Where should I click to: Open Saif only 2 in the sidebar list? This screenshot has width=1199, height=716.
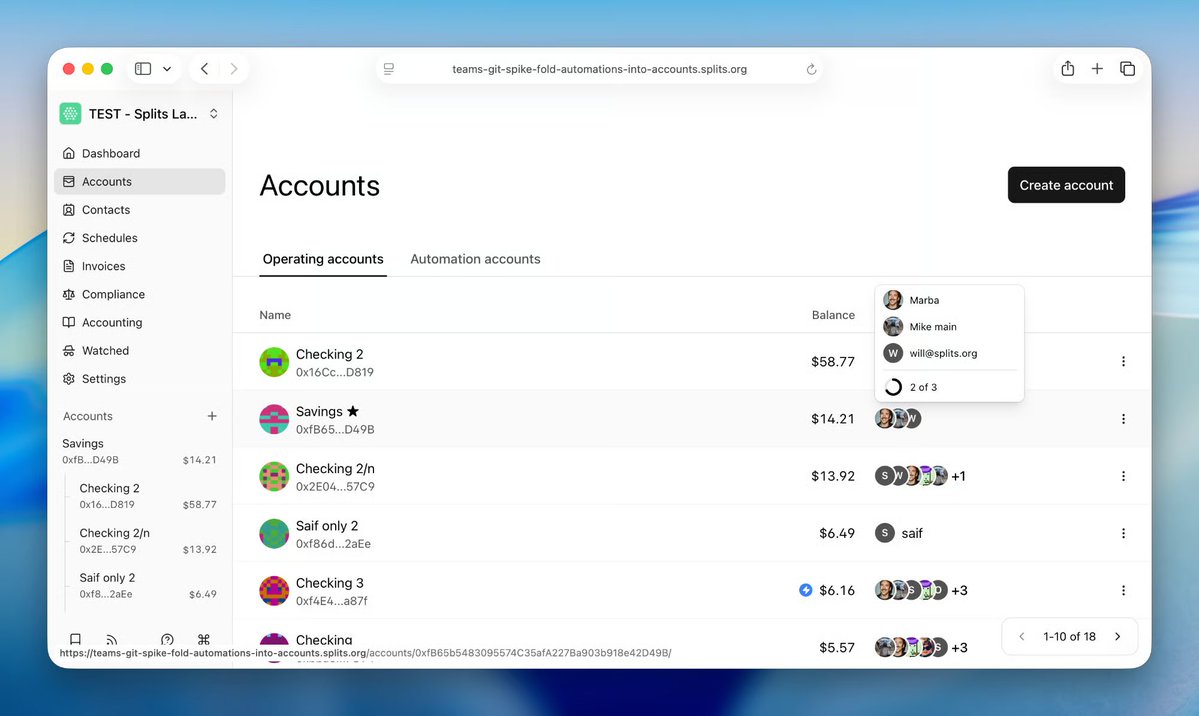point(147,585)
